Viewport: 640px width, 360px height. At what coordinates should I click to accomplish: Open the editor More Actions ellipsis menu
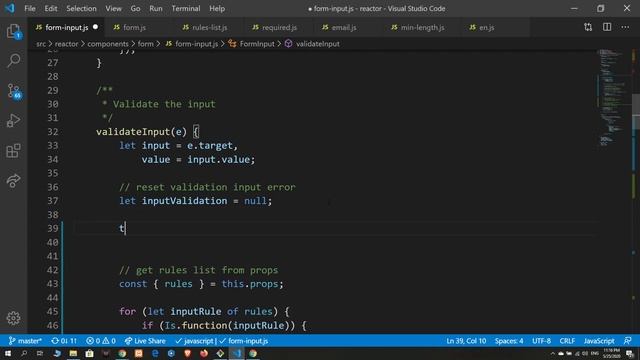(625, 27)
